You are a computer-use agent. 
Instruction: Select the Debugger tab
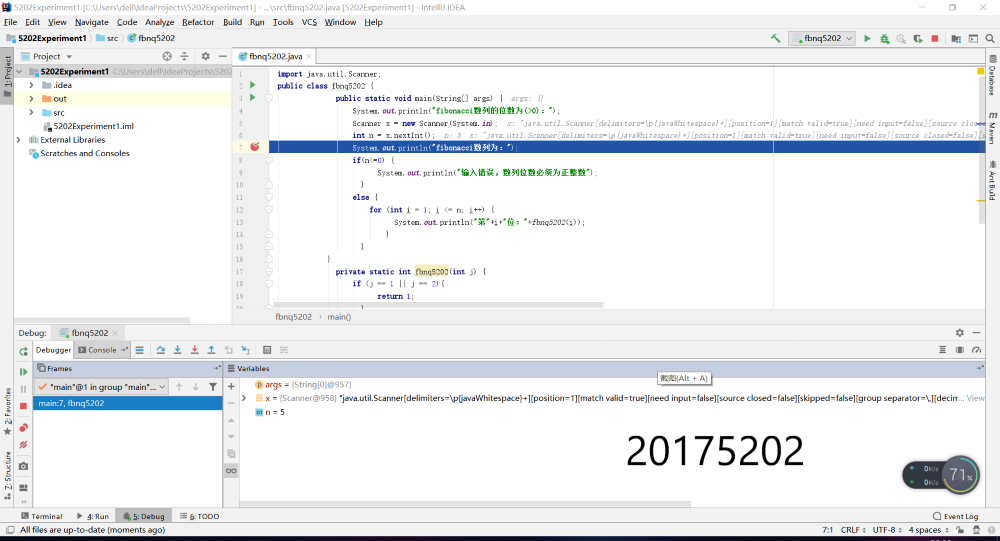pos(53,350)
